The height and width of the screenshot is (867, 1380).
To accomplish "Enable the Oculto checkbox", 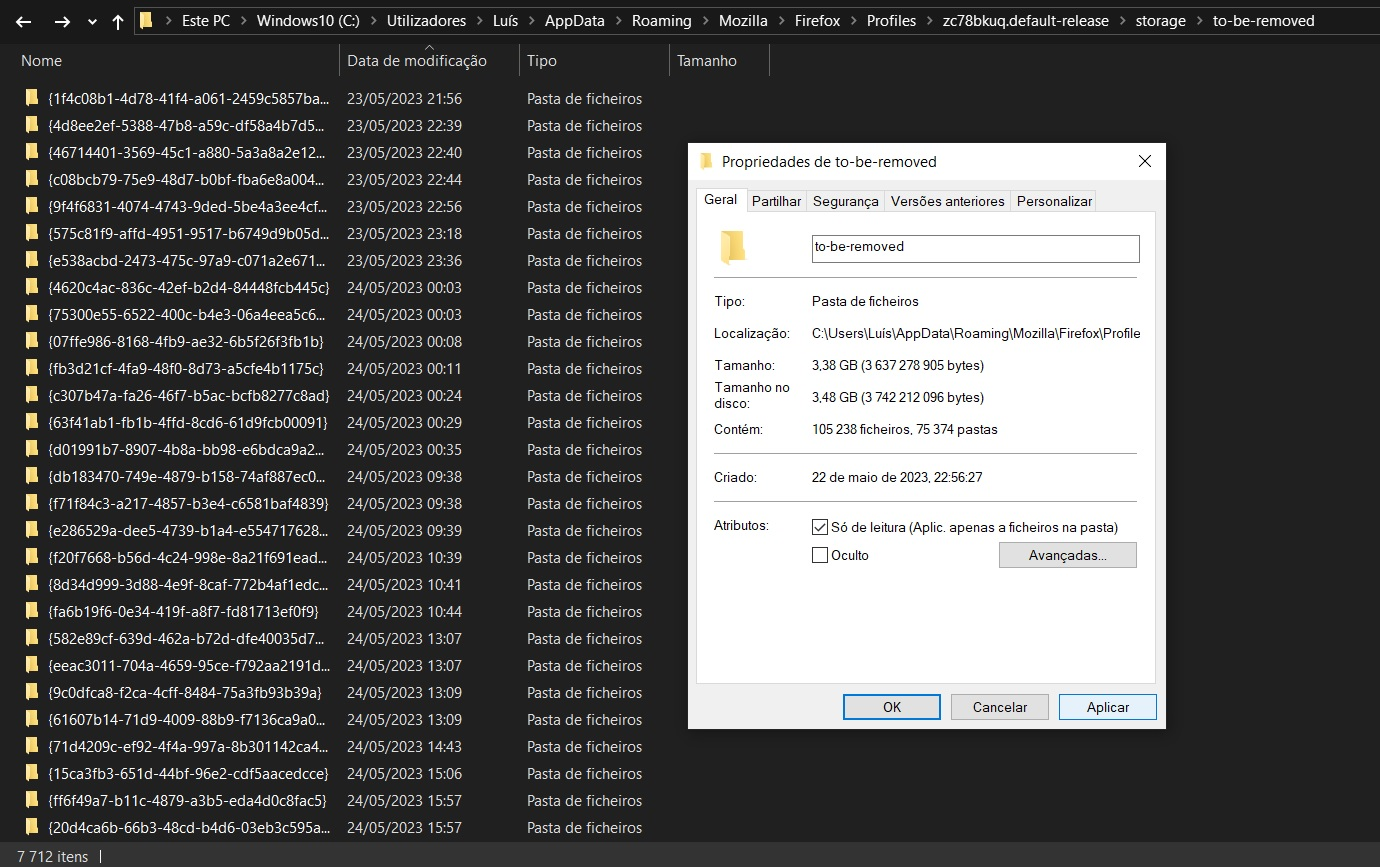I will [x=820, y=555].
